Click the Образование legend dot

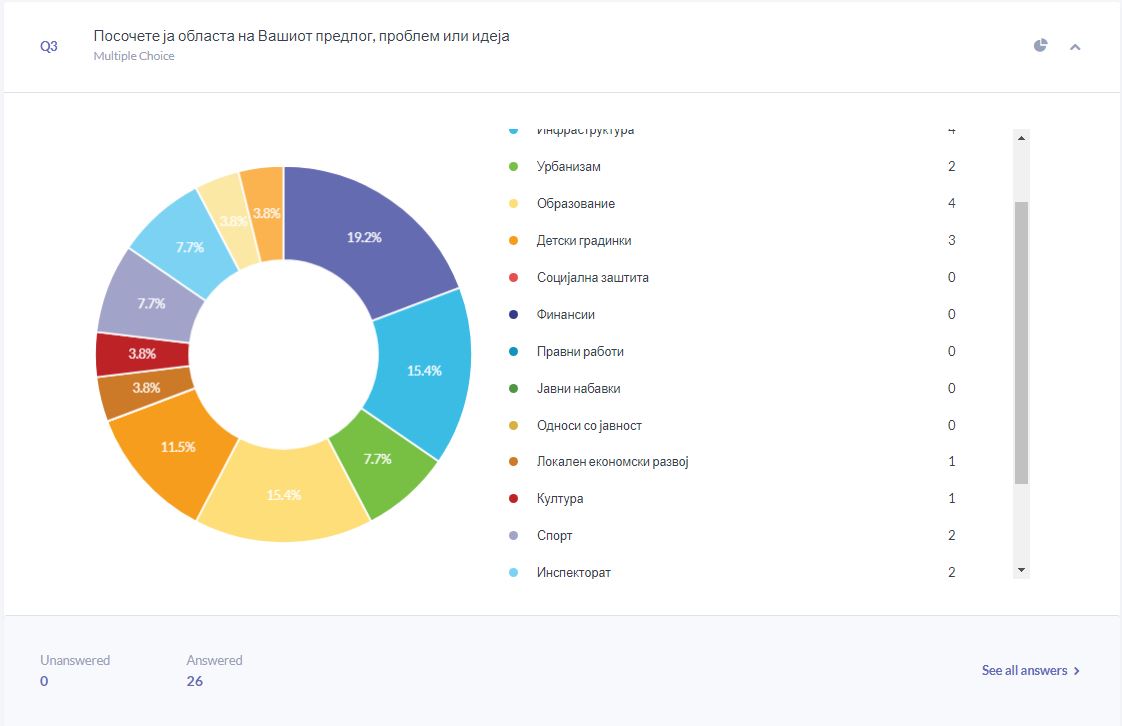514,204
